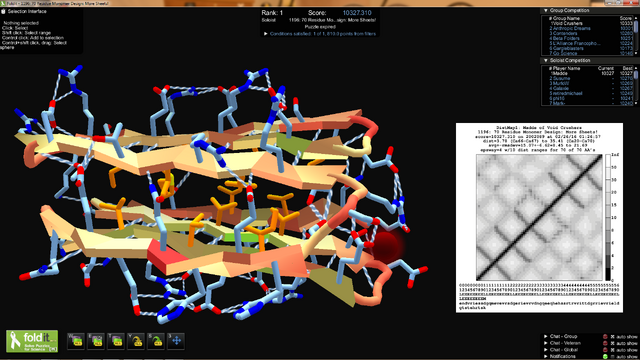Click the red status icon for Chat - Group
Viewport: 640px width, 360px height.
(x=605, y=337)
